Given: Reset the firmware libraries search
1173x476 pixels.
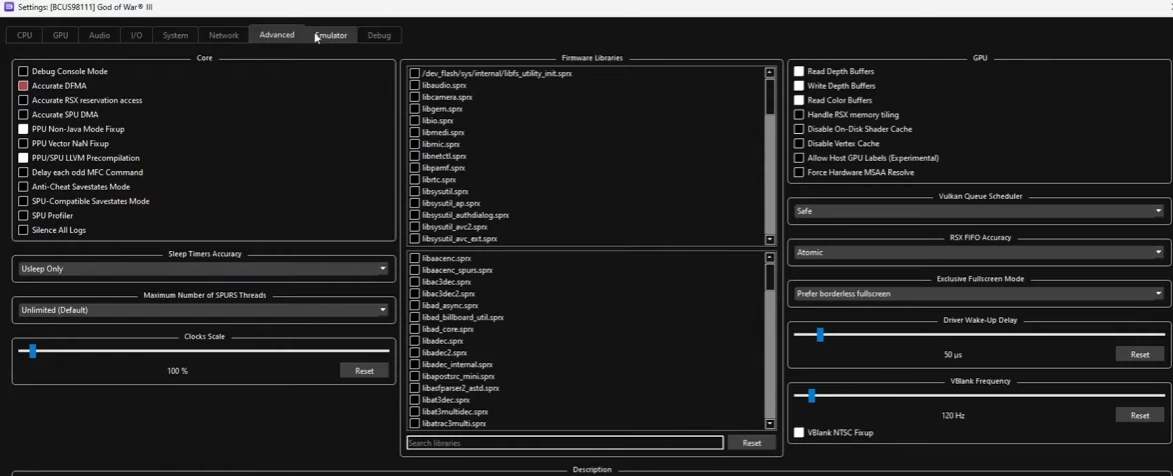Looking at the screenshot, I should click(x=751, y=443).
